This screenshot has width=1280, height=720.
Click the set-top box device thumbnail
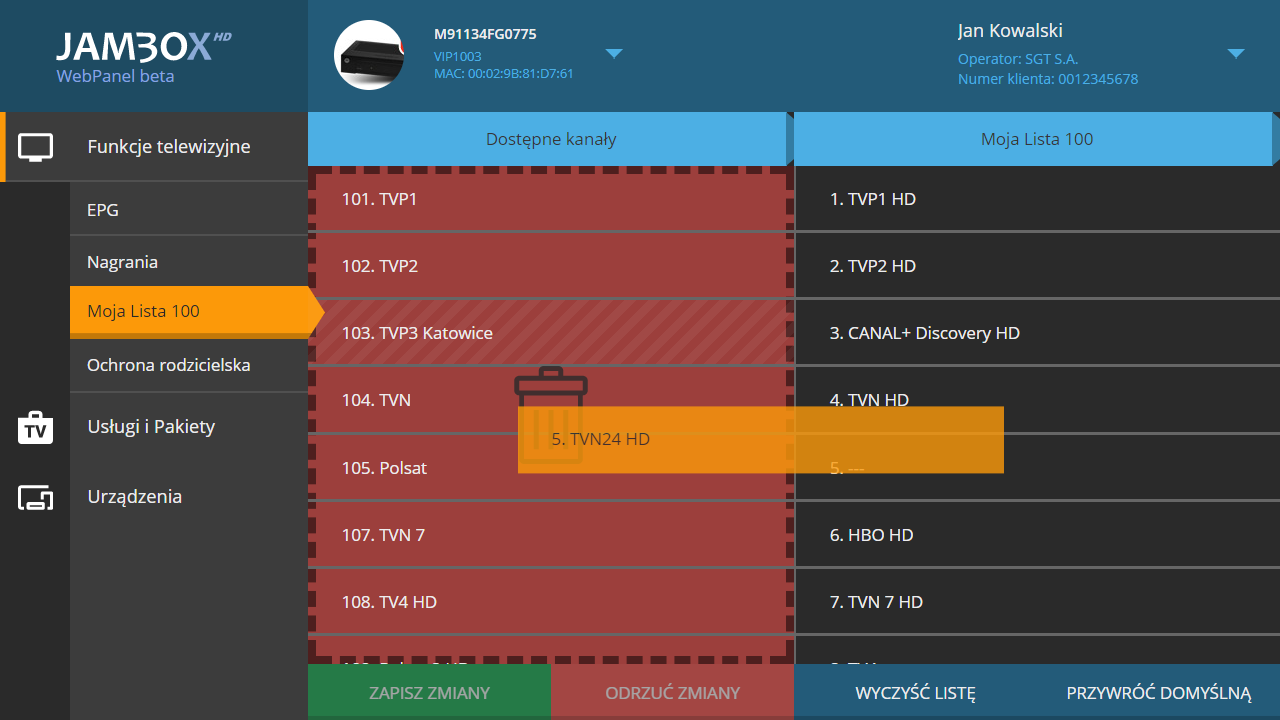(x=369, y=55)
